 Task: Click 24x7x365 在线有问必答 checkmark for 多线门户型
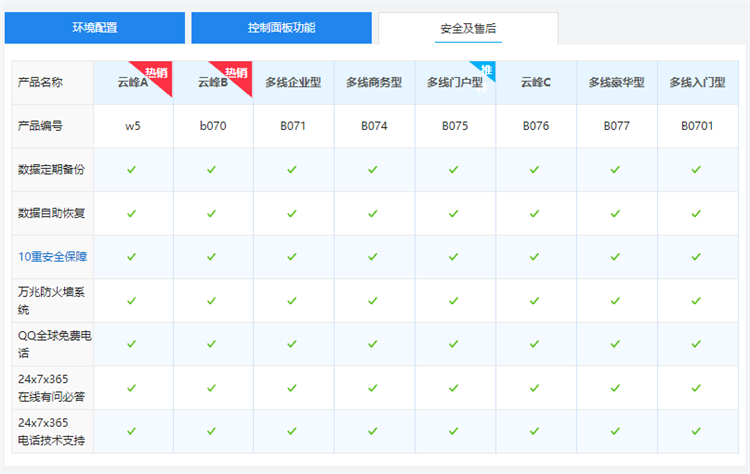pyautogui.click(x=454, y=388)
